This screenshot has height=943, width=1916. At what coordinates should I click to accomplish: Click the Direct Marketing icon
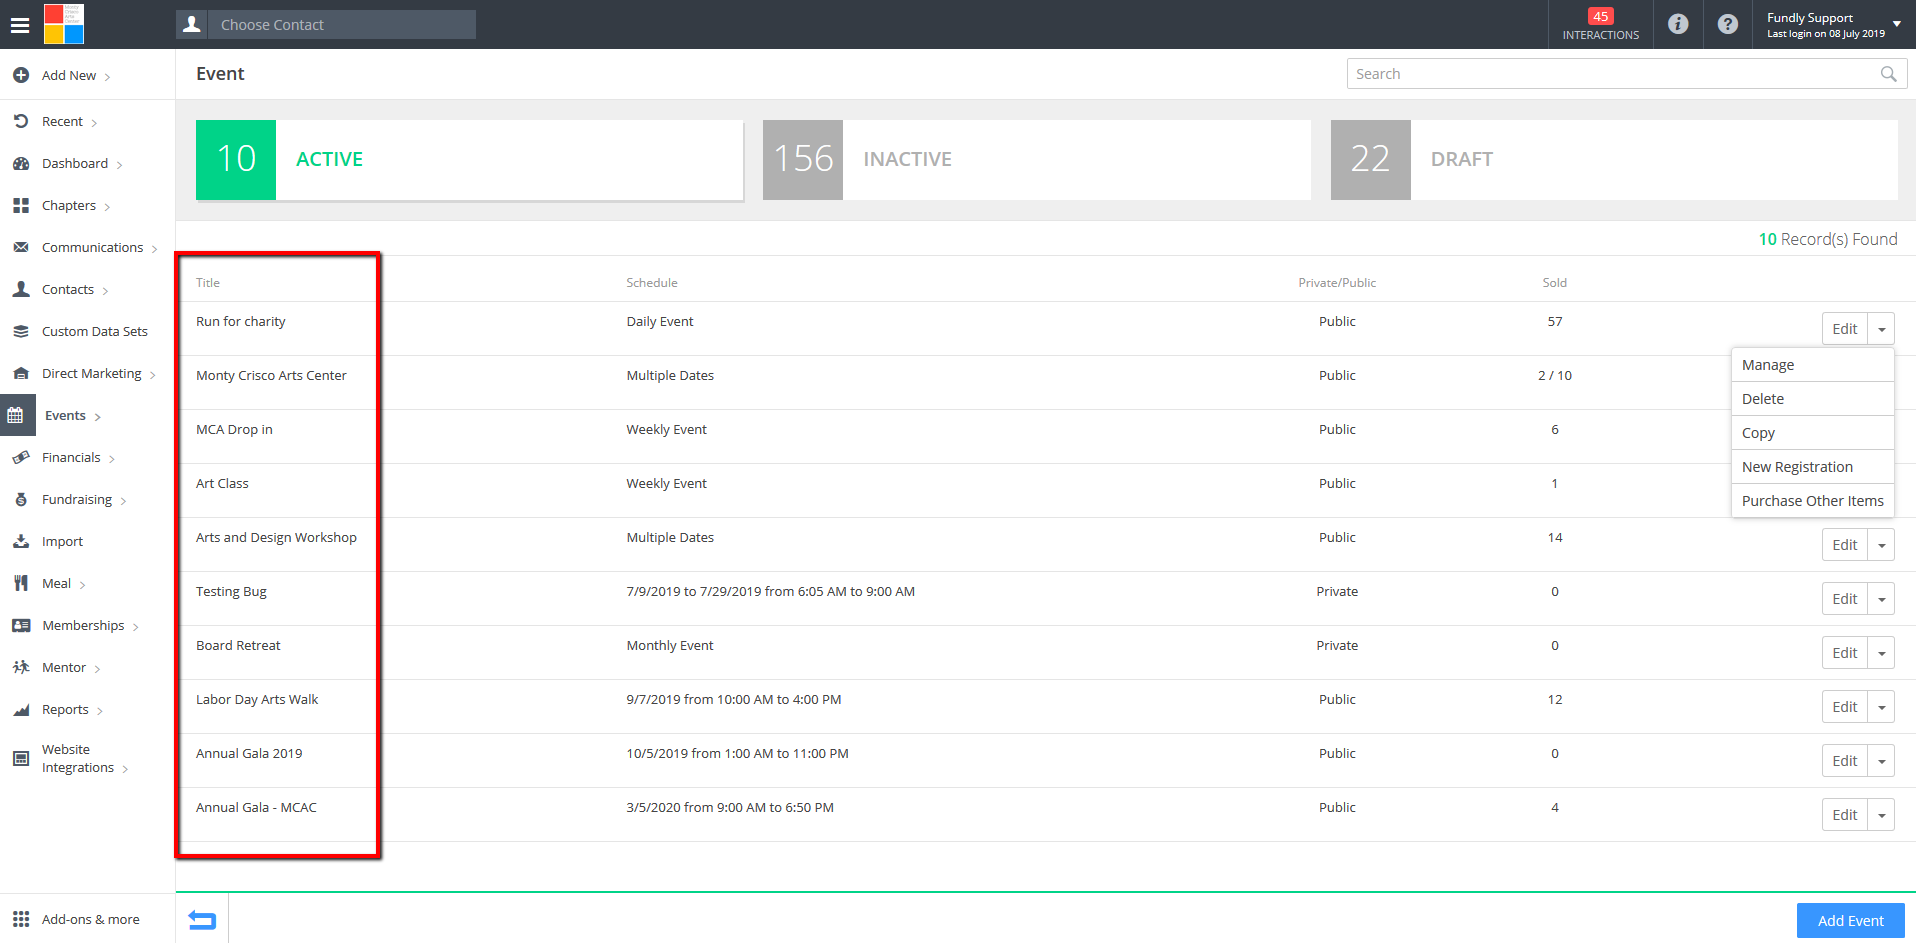[21, 373]
